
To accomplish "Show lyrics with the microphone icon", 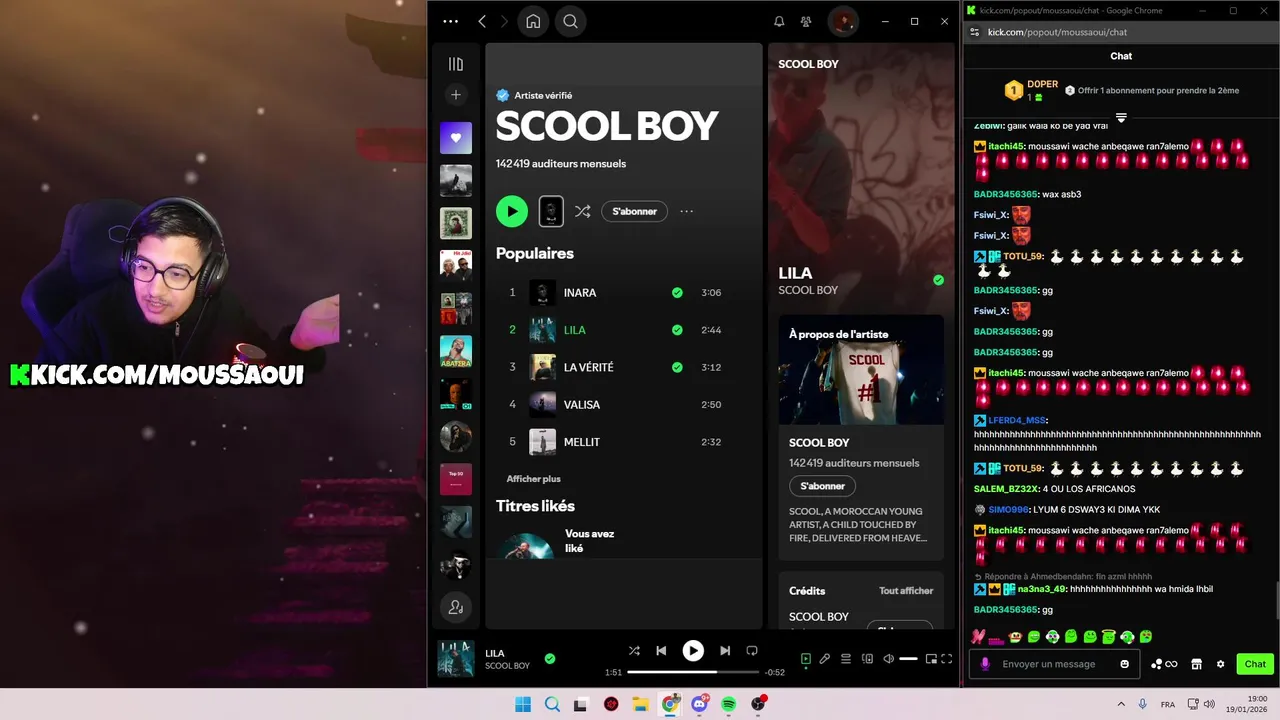I will click(x=825, y=659).
